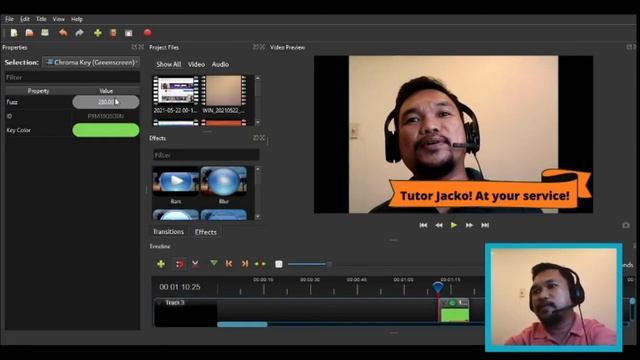Viewport: 640px width, 360px height.
Task: Click the Fullscreen toolbar icon
Action: tap(129, 33)
